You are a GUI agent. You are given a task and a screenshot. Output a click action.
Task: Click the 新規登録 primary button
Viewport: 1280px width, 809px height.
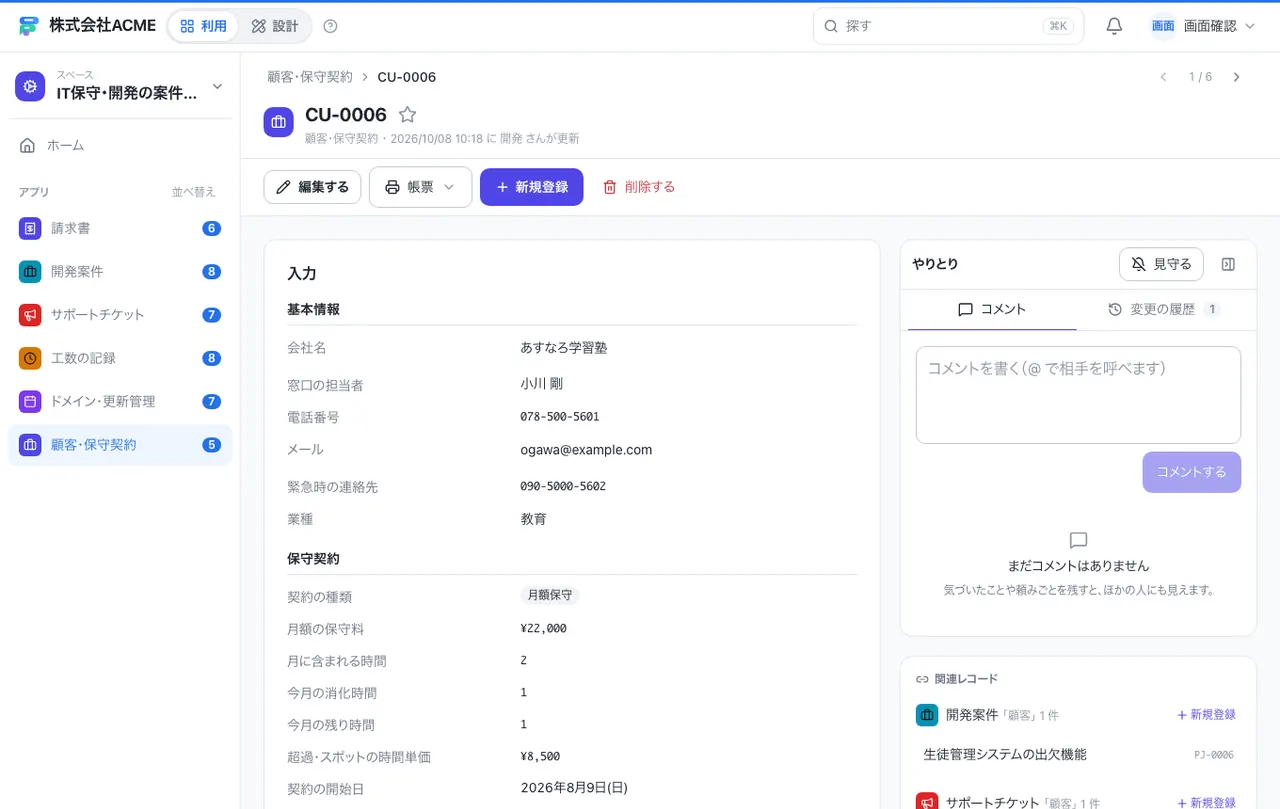coord(532,187)
